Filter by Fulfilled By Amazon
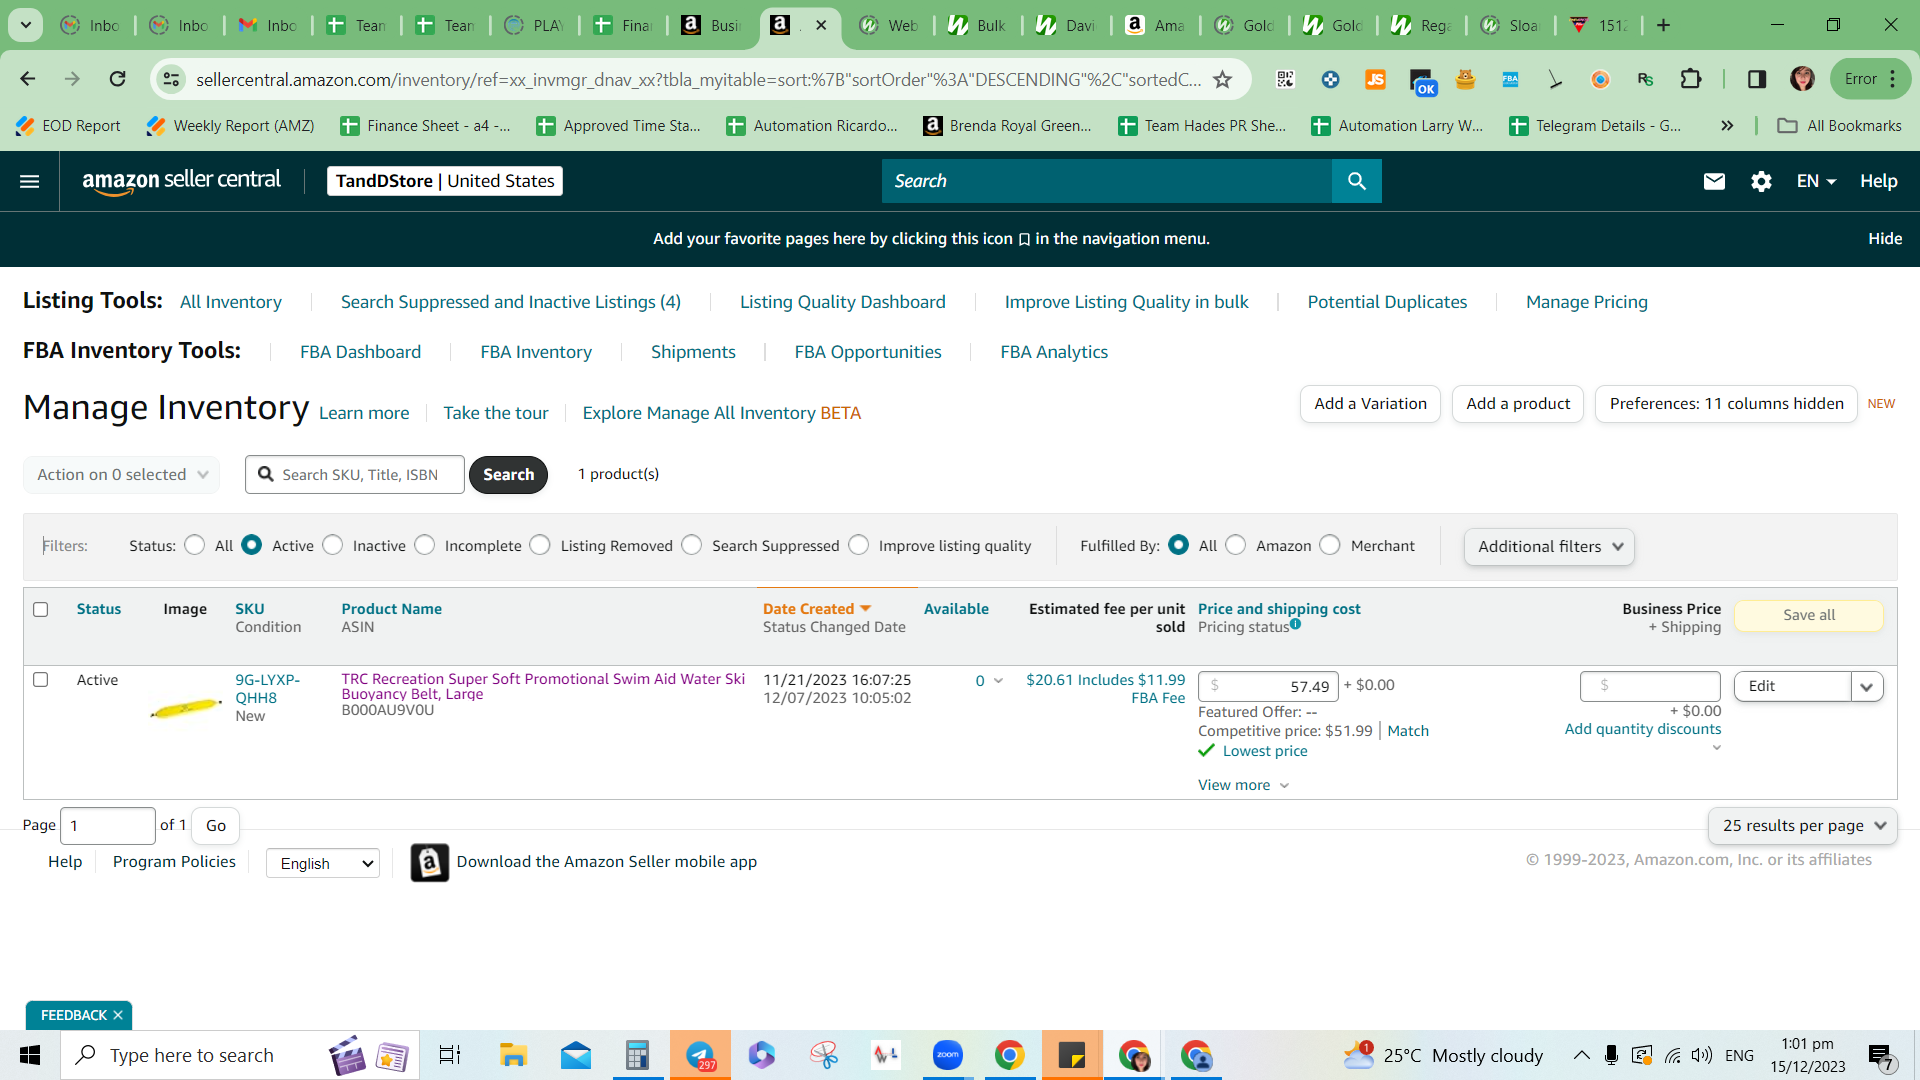The image size is (1920, 1080). (1236, 545)
